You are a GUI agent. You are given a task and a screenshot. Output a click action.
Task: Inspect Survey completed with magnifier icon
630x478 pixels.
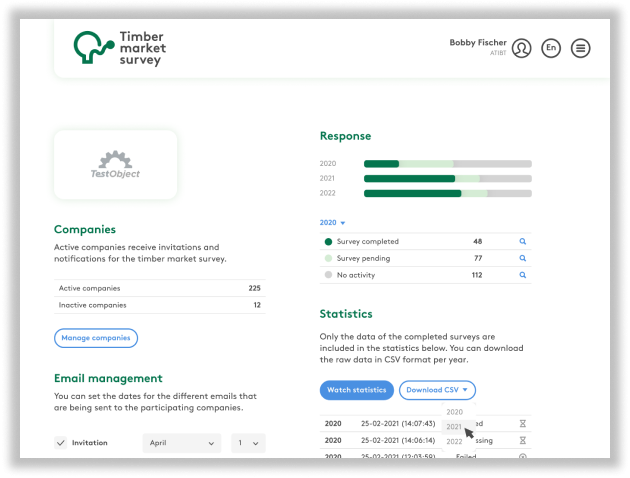(522, 241)
